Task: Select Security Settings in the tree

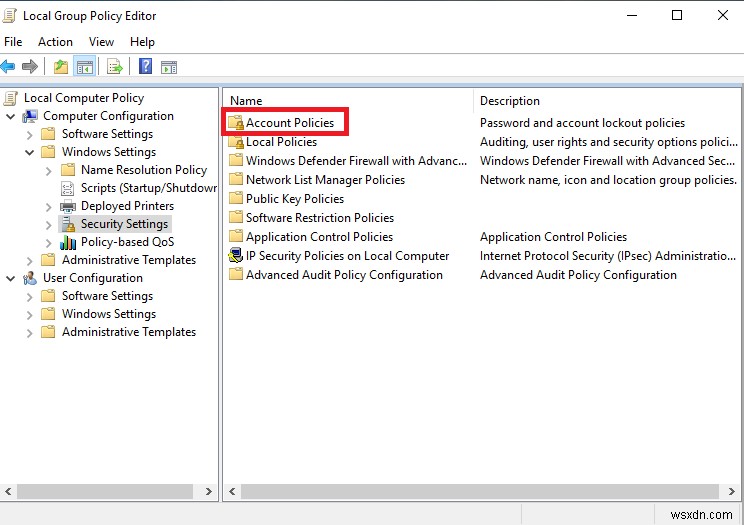Action: (x=124, y=224)
